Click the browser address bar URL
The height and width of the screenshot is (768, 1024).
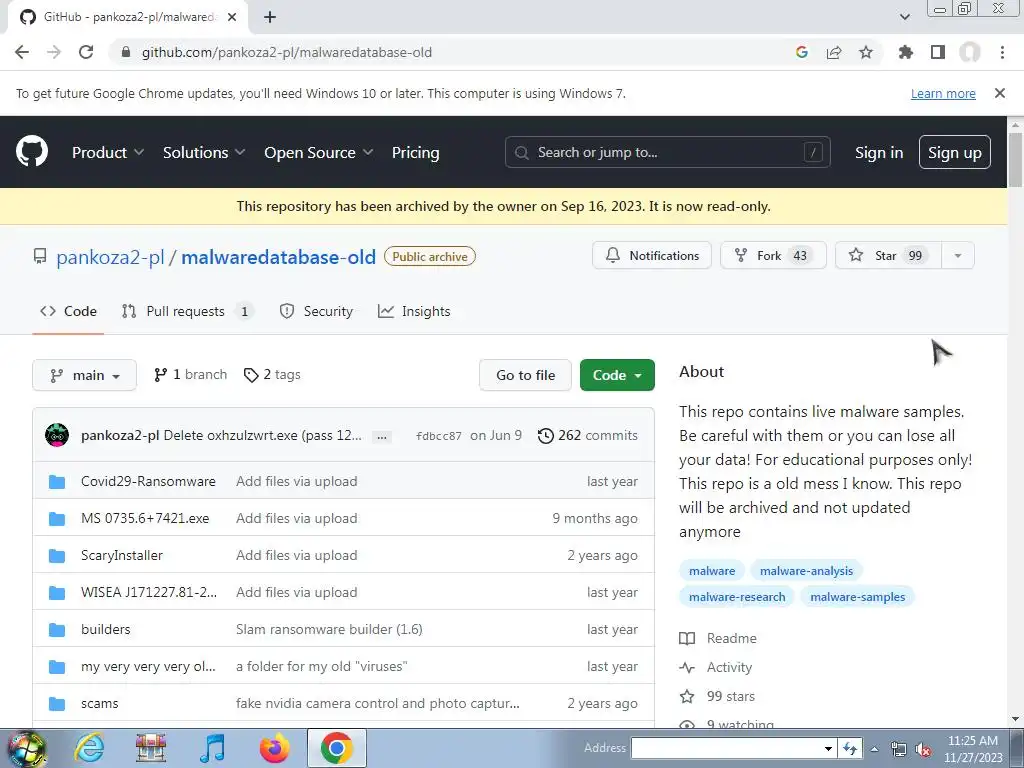point(287,52)
